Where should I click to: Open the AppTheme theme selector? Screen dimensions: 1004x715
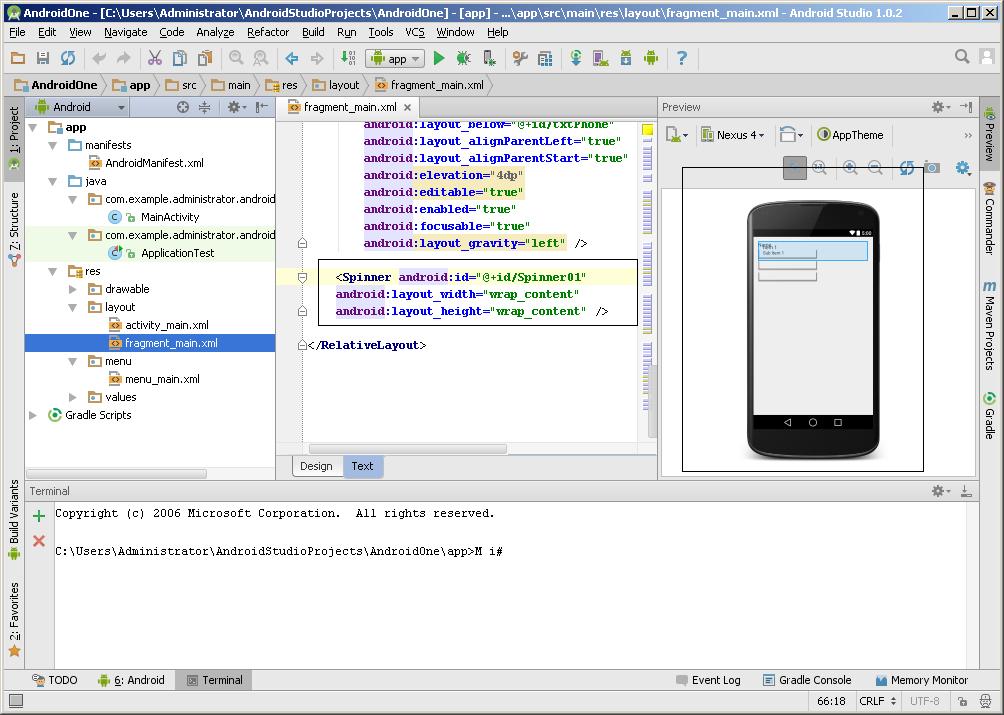tap(851, 135)
